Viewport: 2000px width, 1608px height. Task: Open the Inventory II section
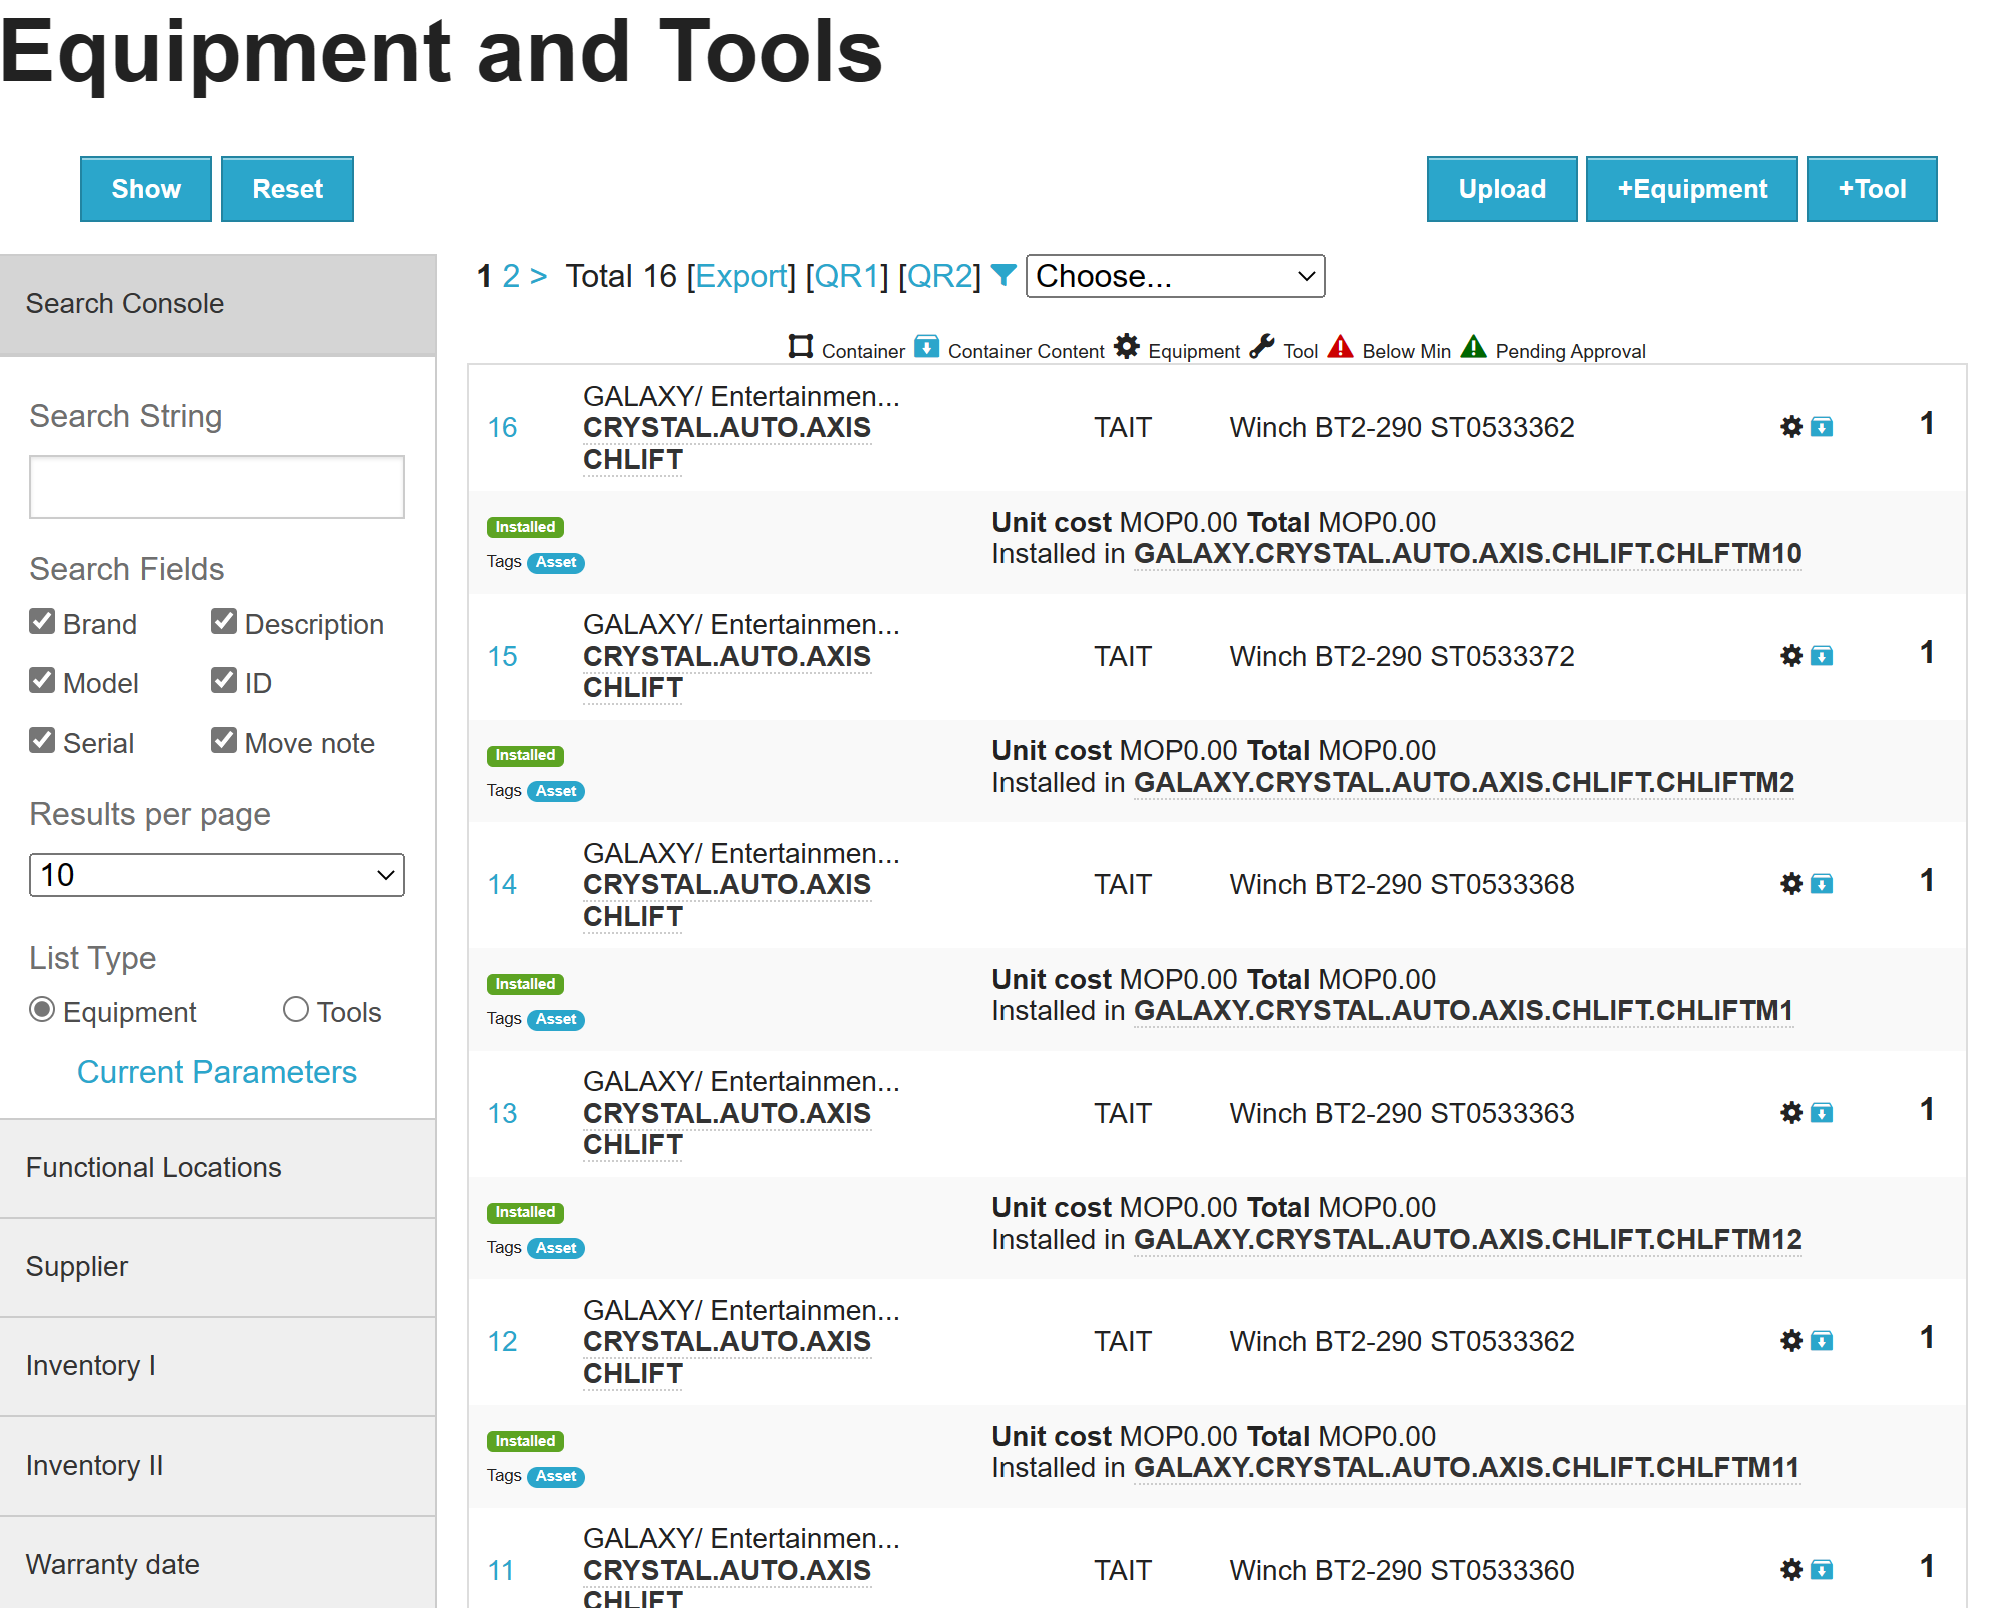tap(94, 1465)
